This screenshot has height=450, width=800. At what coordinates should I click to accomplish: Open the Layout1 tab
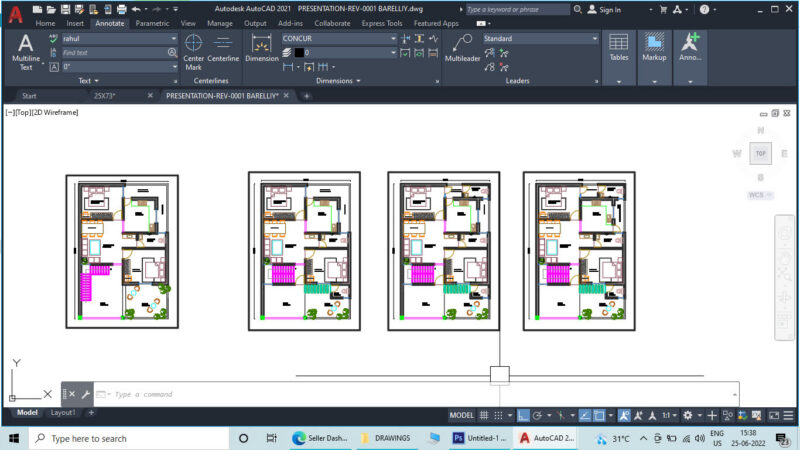click(63, 412)
